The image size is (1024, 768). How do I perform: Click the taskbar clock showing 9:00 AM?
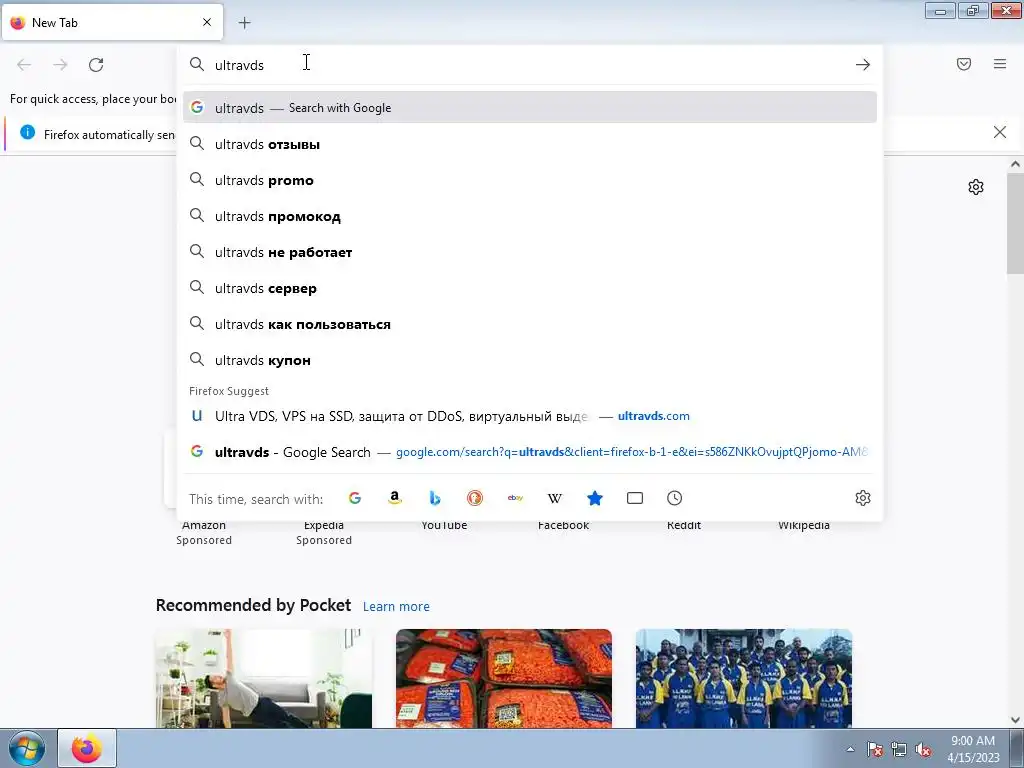click(973, 749)
